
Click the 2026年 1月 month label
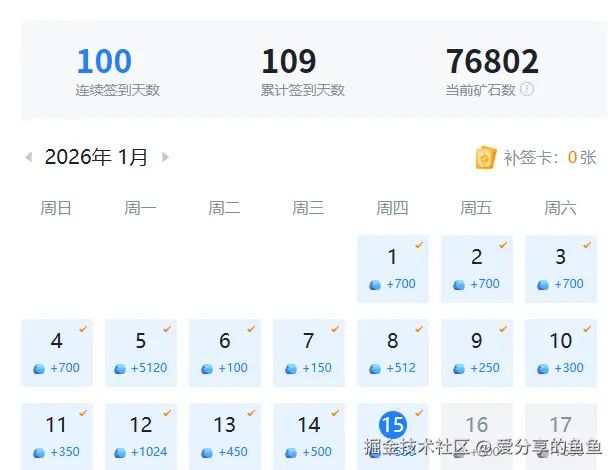pyautogui.click(x=96, y=157)
